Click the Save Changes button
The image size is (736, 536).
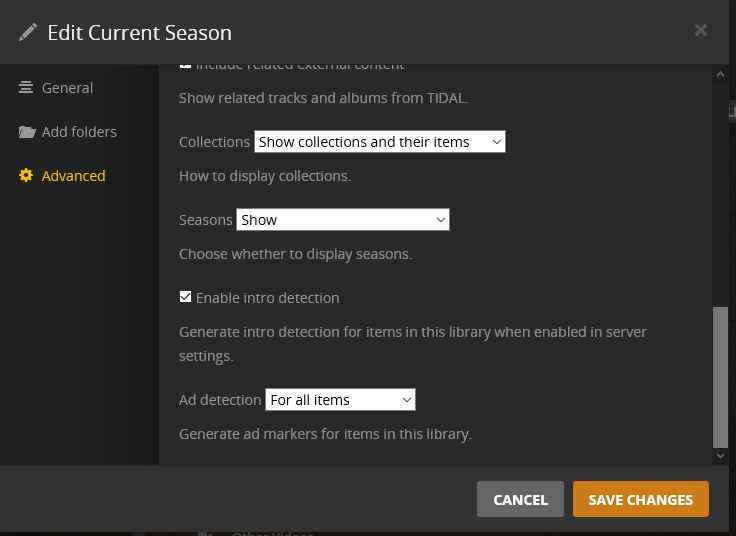[x=640, y=499]
